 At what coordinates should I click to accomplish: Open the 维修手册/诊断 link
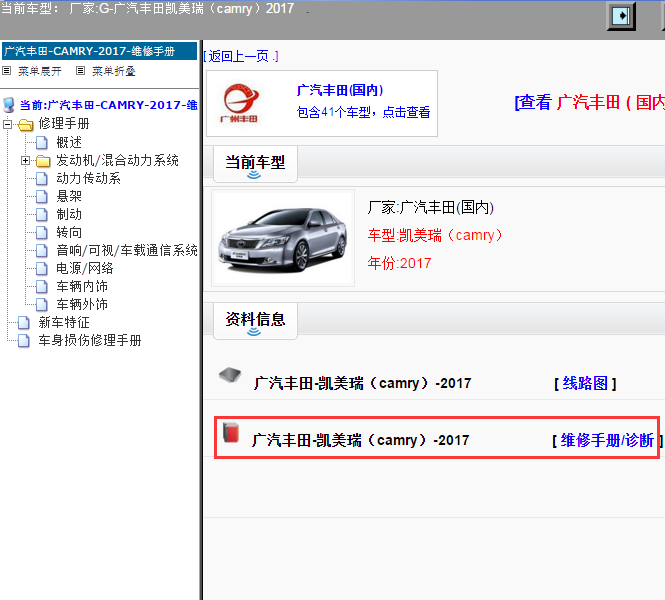[x=607, y=440]
